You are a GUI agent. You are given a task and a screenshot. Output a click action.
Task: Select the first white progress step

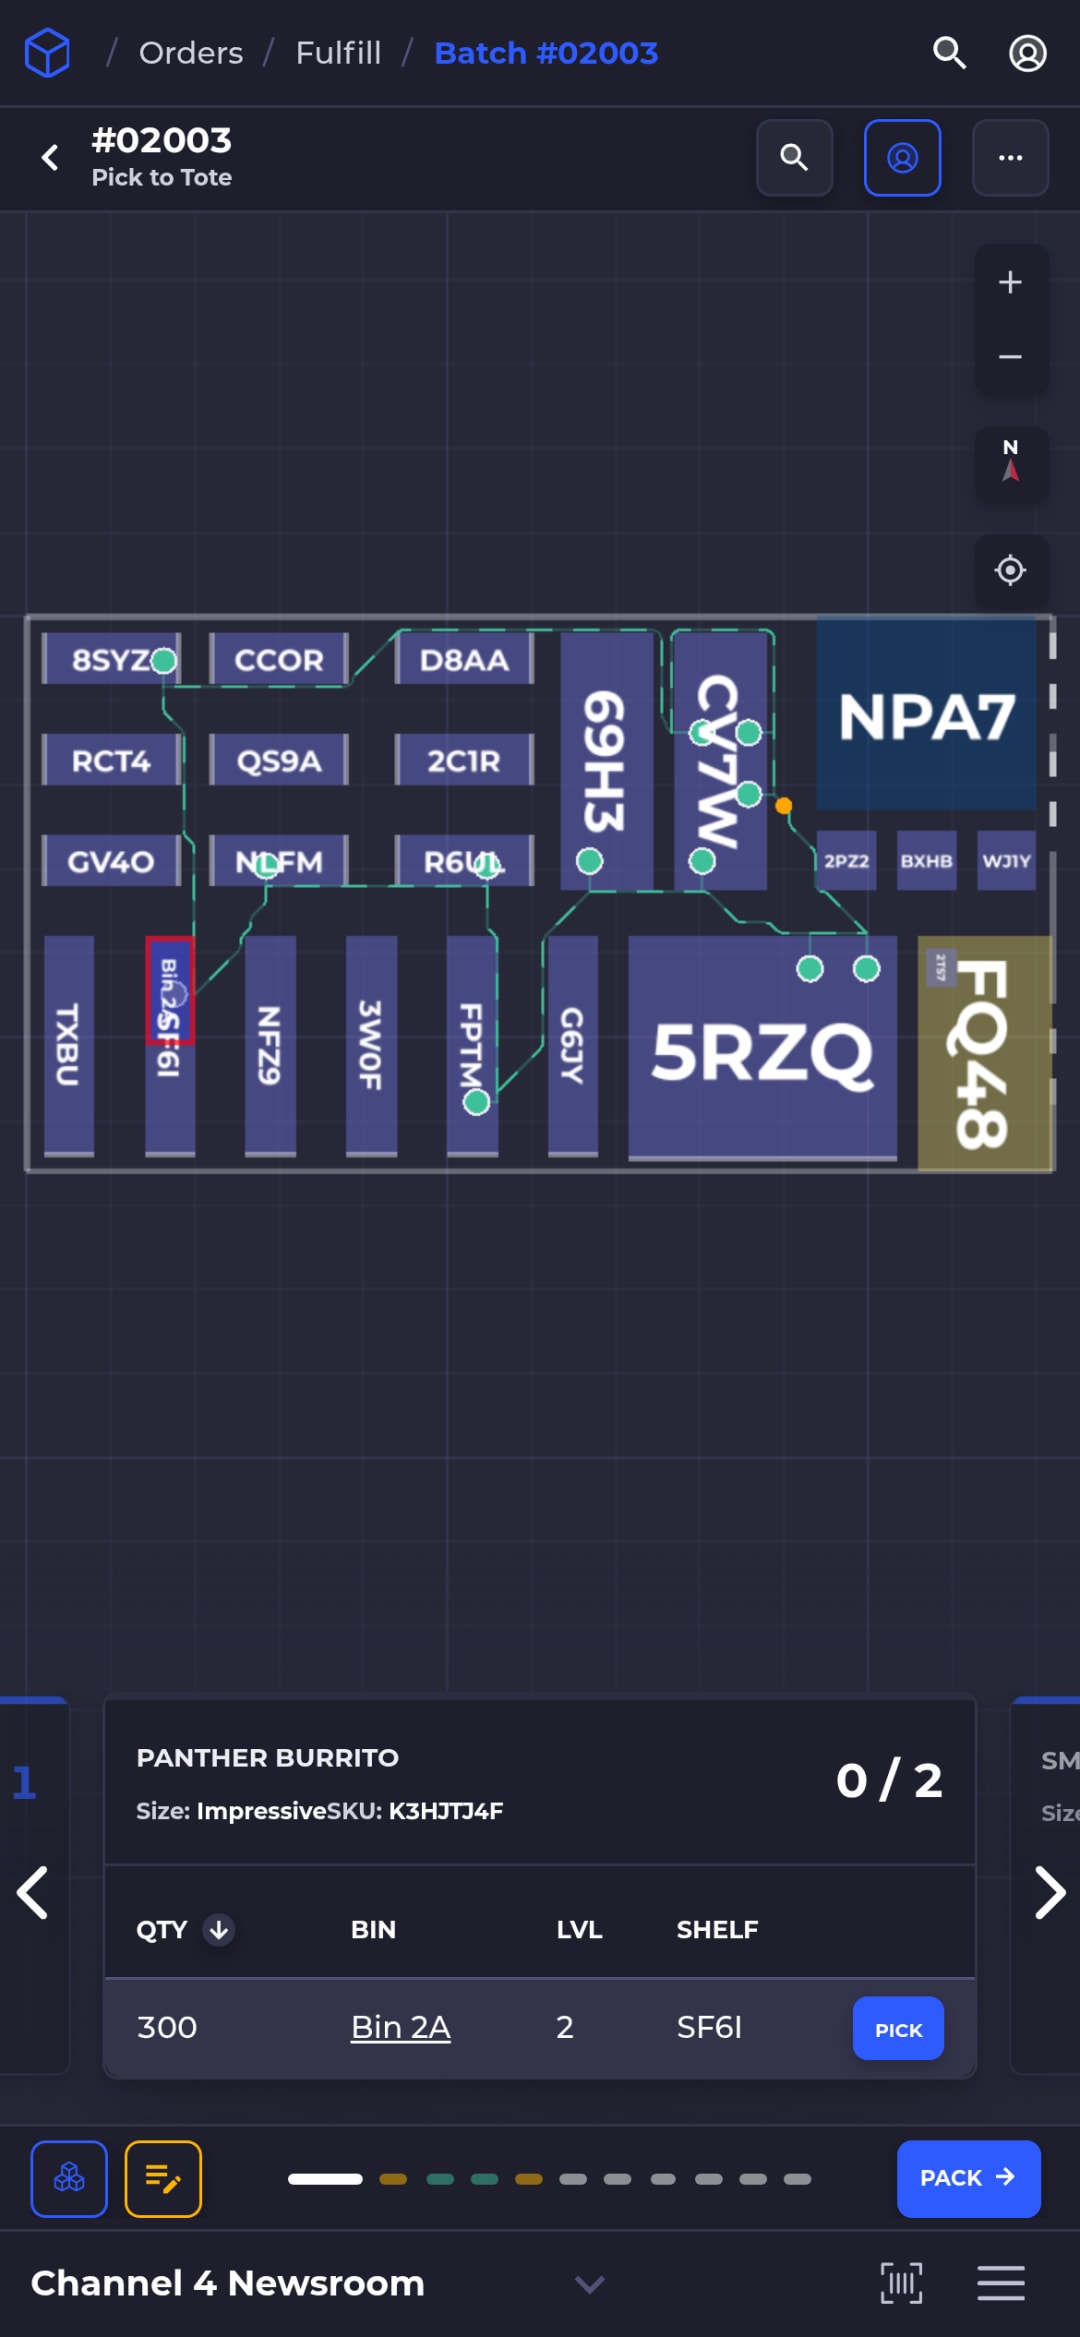pos(325,2179)
